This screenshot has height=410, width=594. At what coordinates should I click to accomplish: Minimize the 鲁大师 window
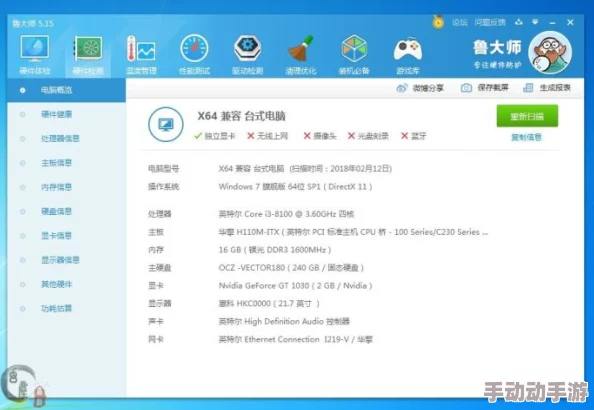(x=553, y=23)
